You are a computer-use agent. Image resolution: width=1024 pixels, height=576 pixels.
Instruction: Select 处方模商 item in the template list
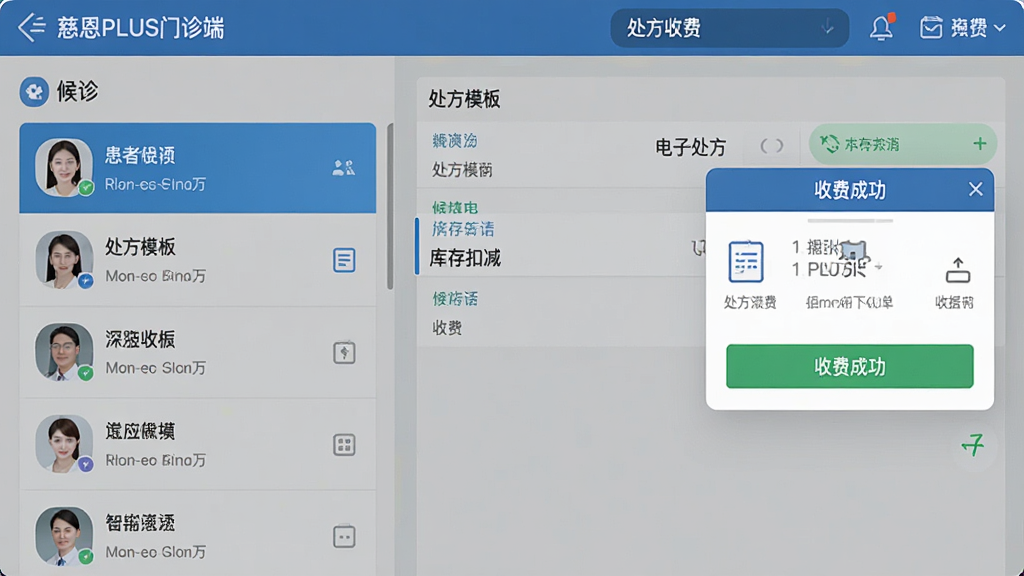462,170
